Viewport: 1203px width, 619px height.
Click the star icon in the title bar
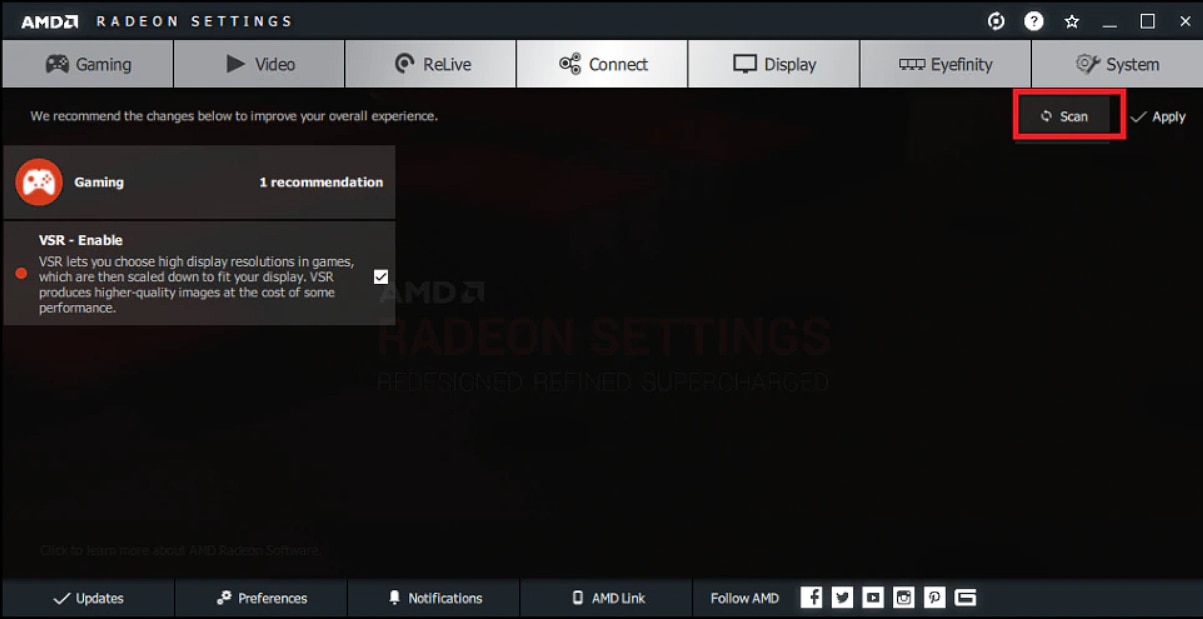click(1072, 21)
